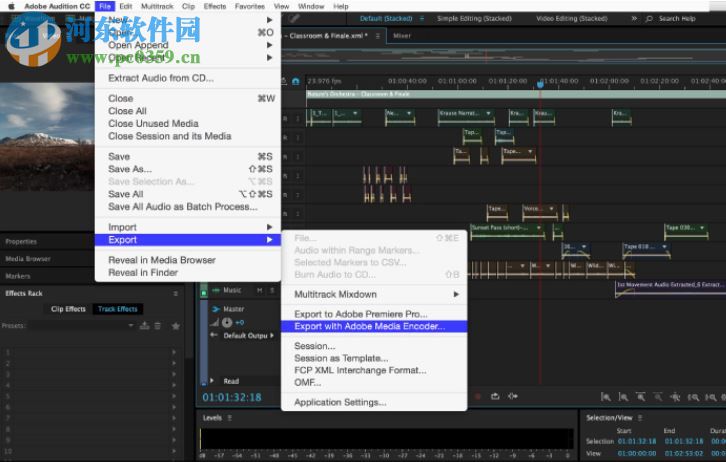
Task: Open the Levels panel menu icon
Action: tap(229, 418)
